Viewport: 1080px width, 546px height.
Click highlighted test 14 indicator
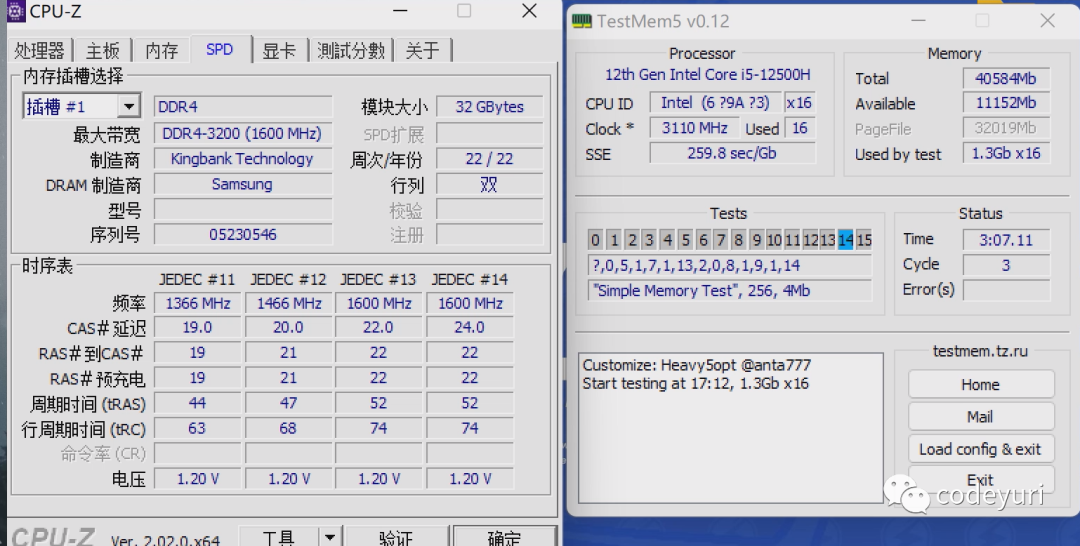(846, 240)
